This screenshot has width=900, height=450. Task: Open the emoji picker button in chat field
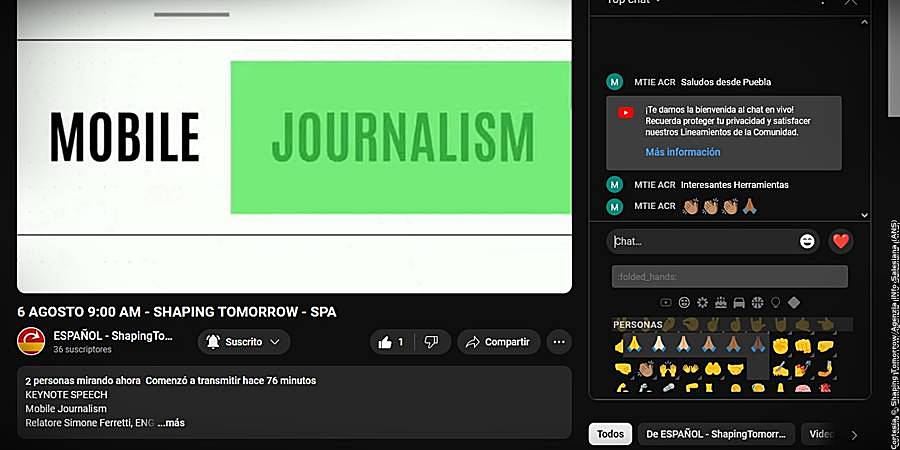click(x=807, y=242)
